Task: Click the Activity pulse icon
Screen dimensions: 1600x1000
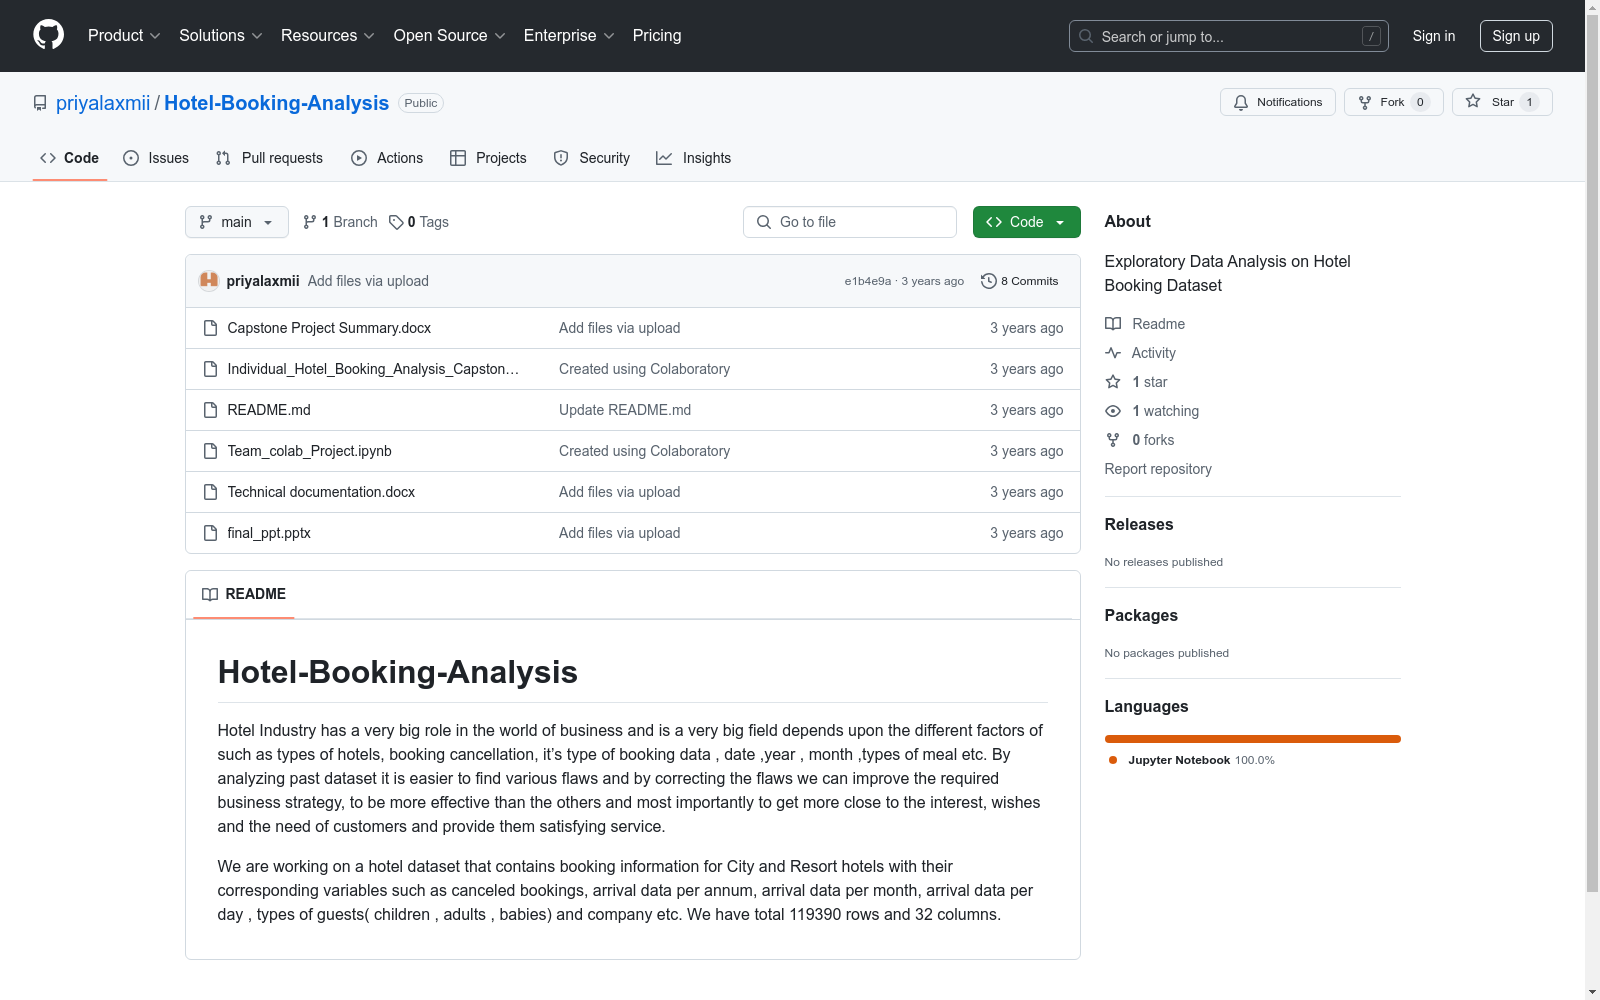Action: click(1112, 352)
